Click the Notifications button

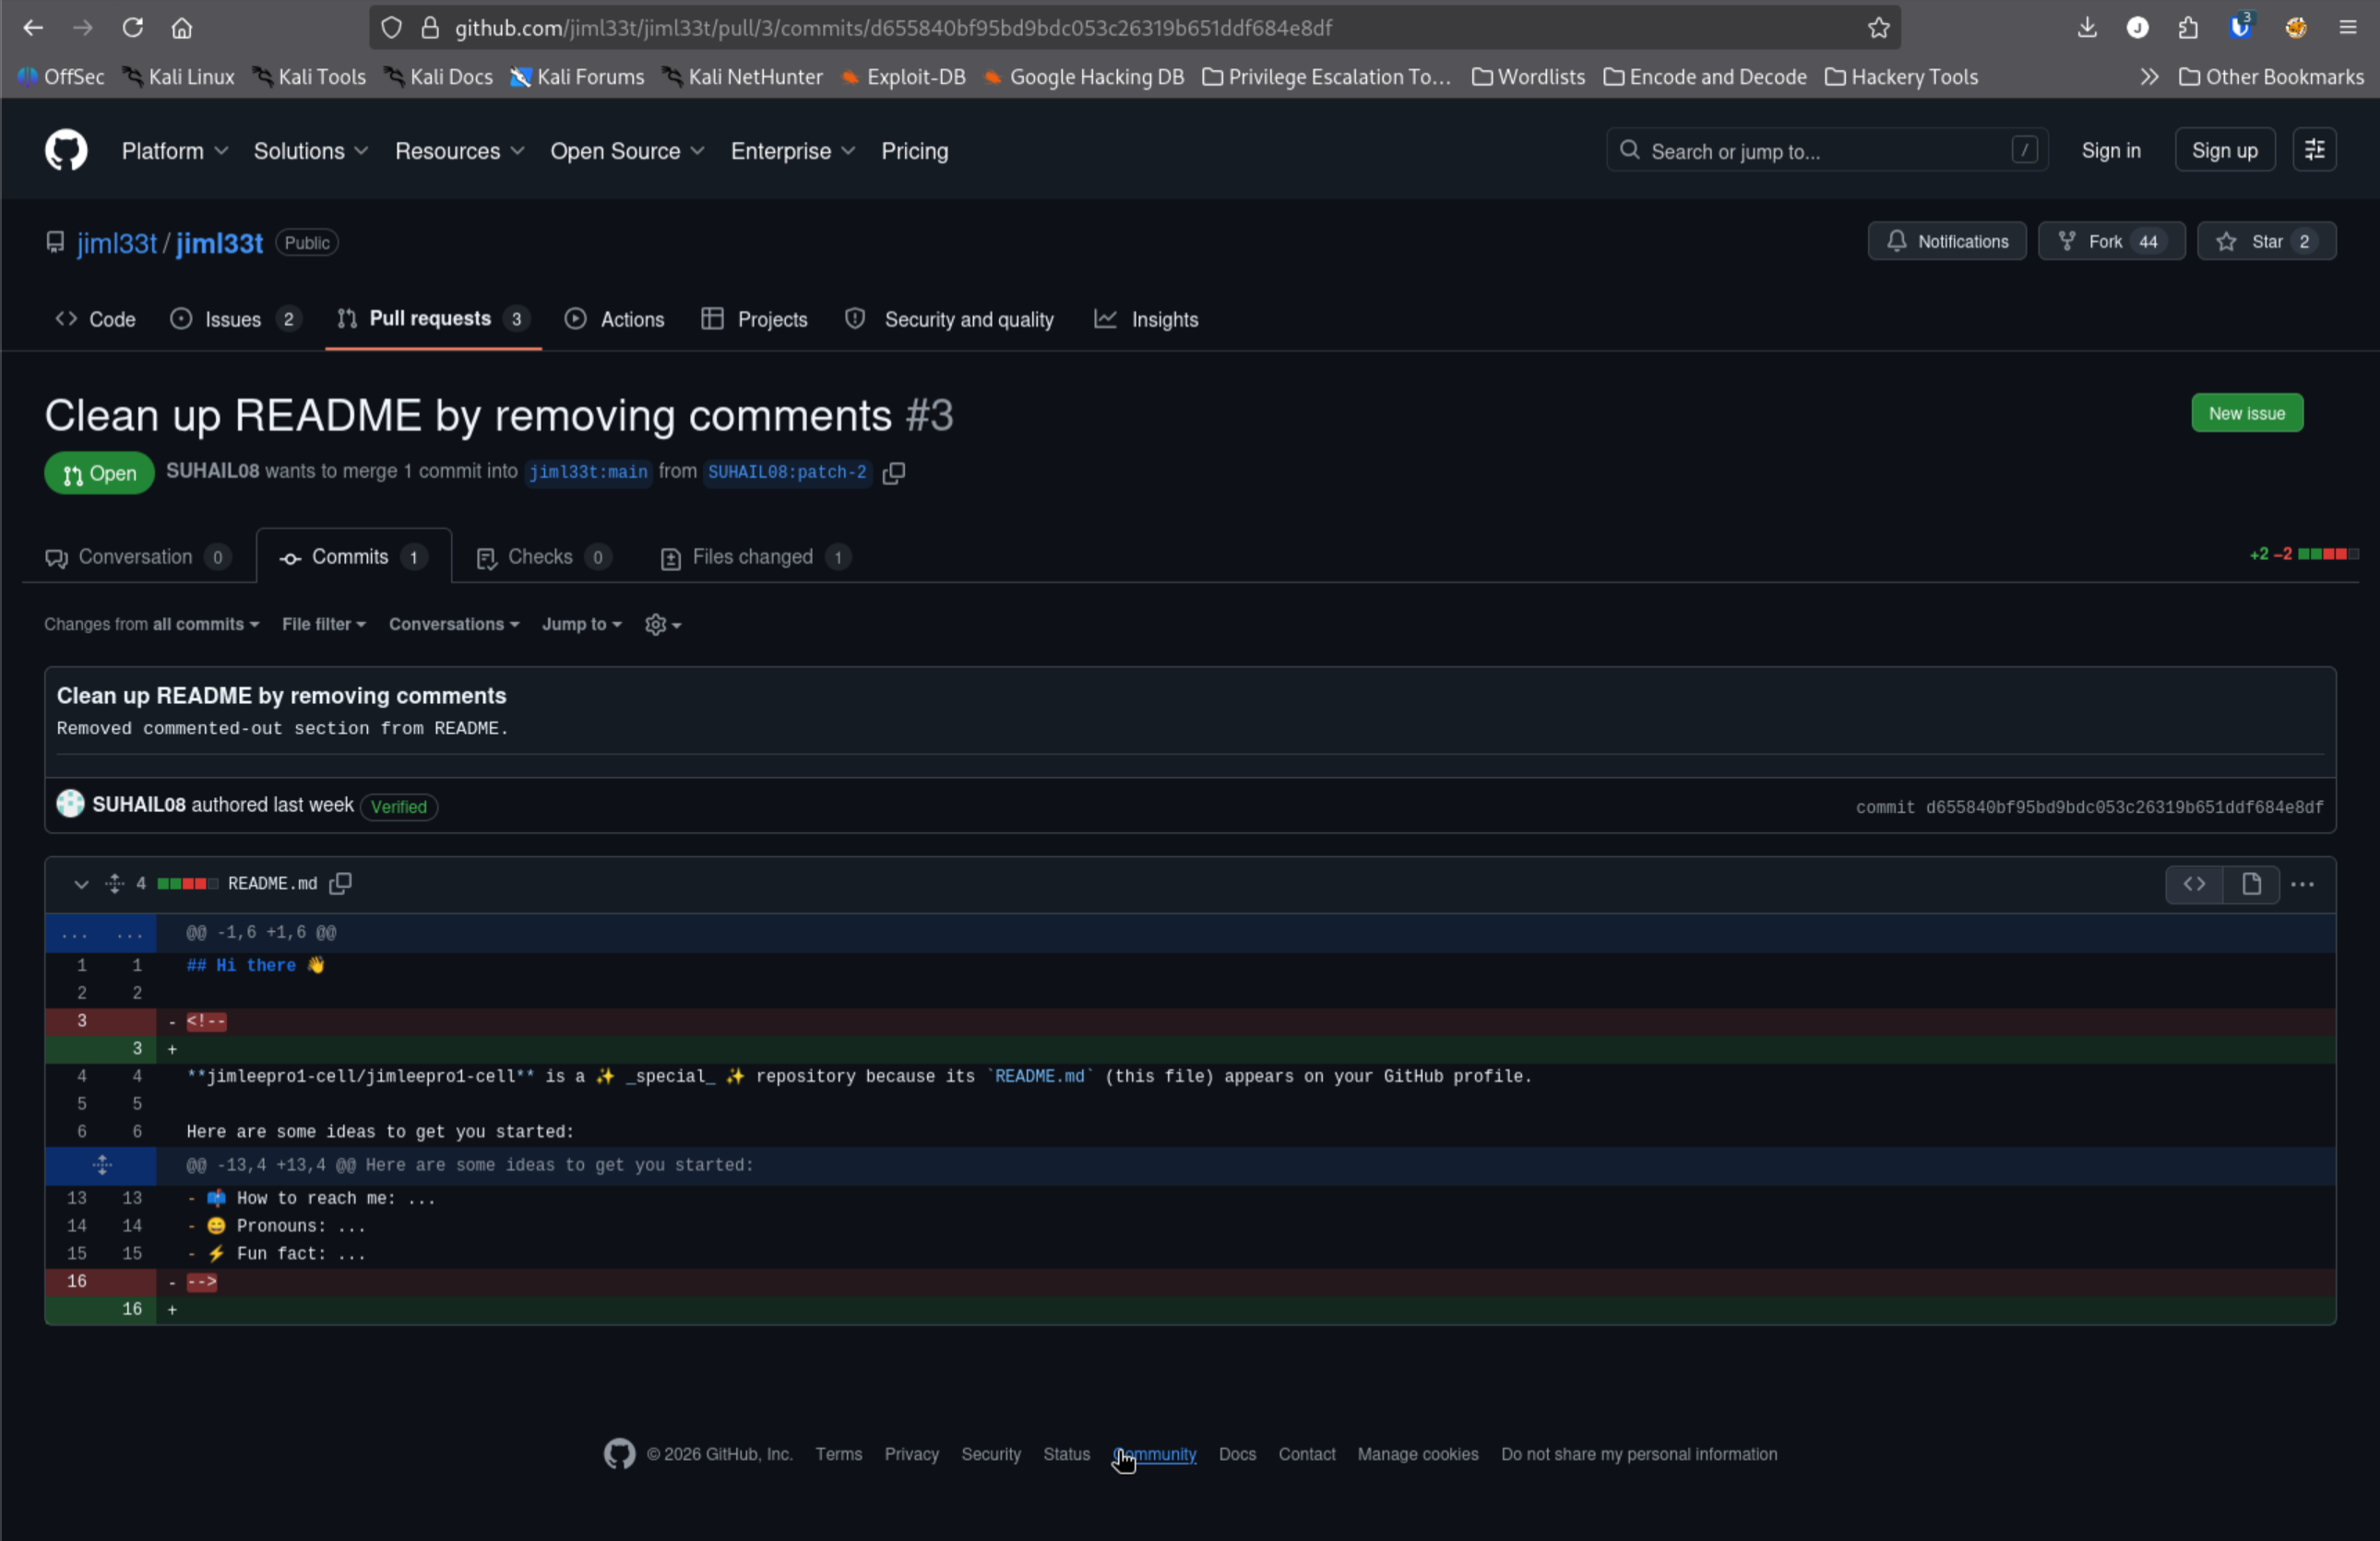(1947, 241)
